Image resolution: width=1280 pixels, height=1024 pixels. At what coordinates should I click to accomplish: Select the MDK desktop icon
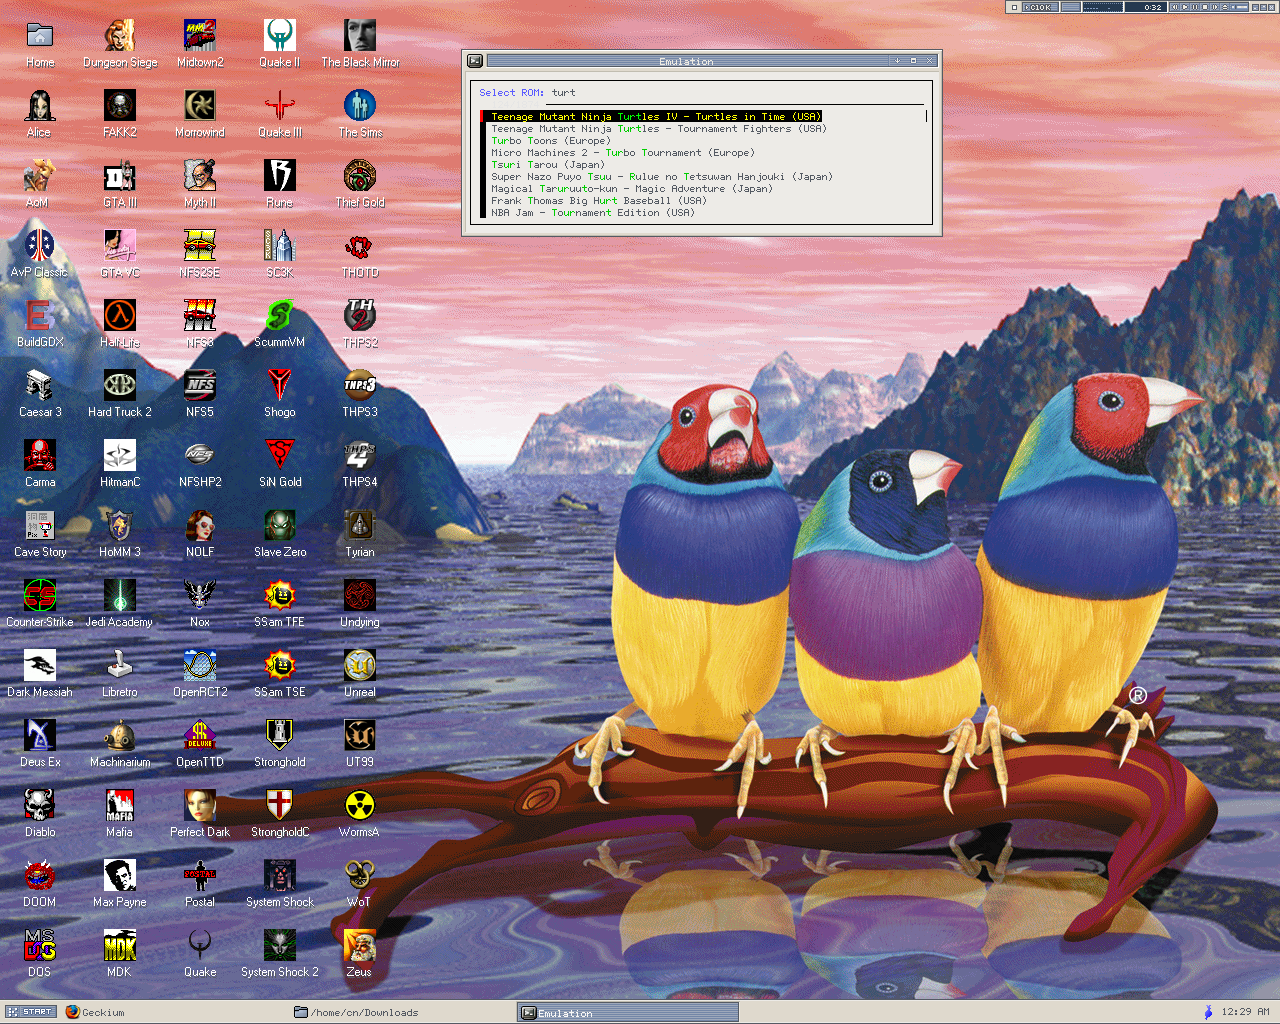pyautogui.click(x=120, y=952)
